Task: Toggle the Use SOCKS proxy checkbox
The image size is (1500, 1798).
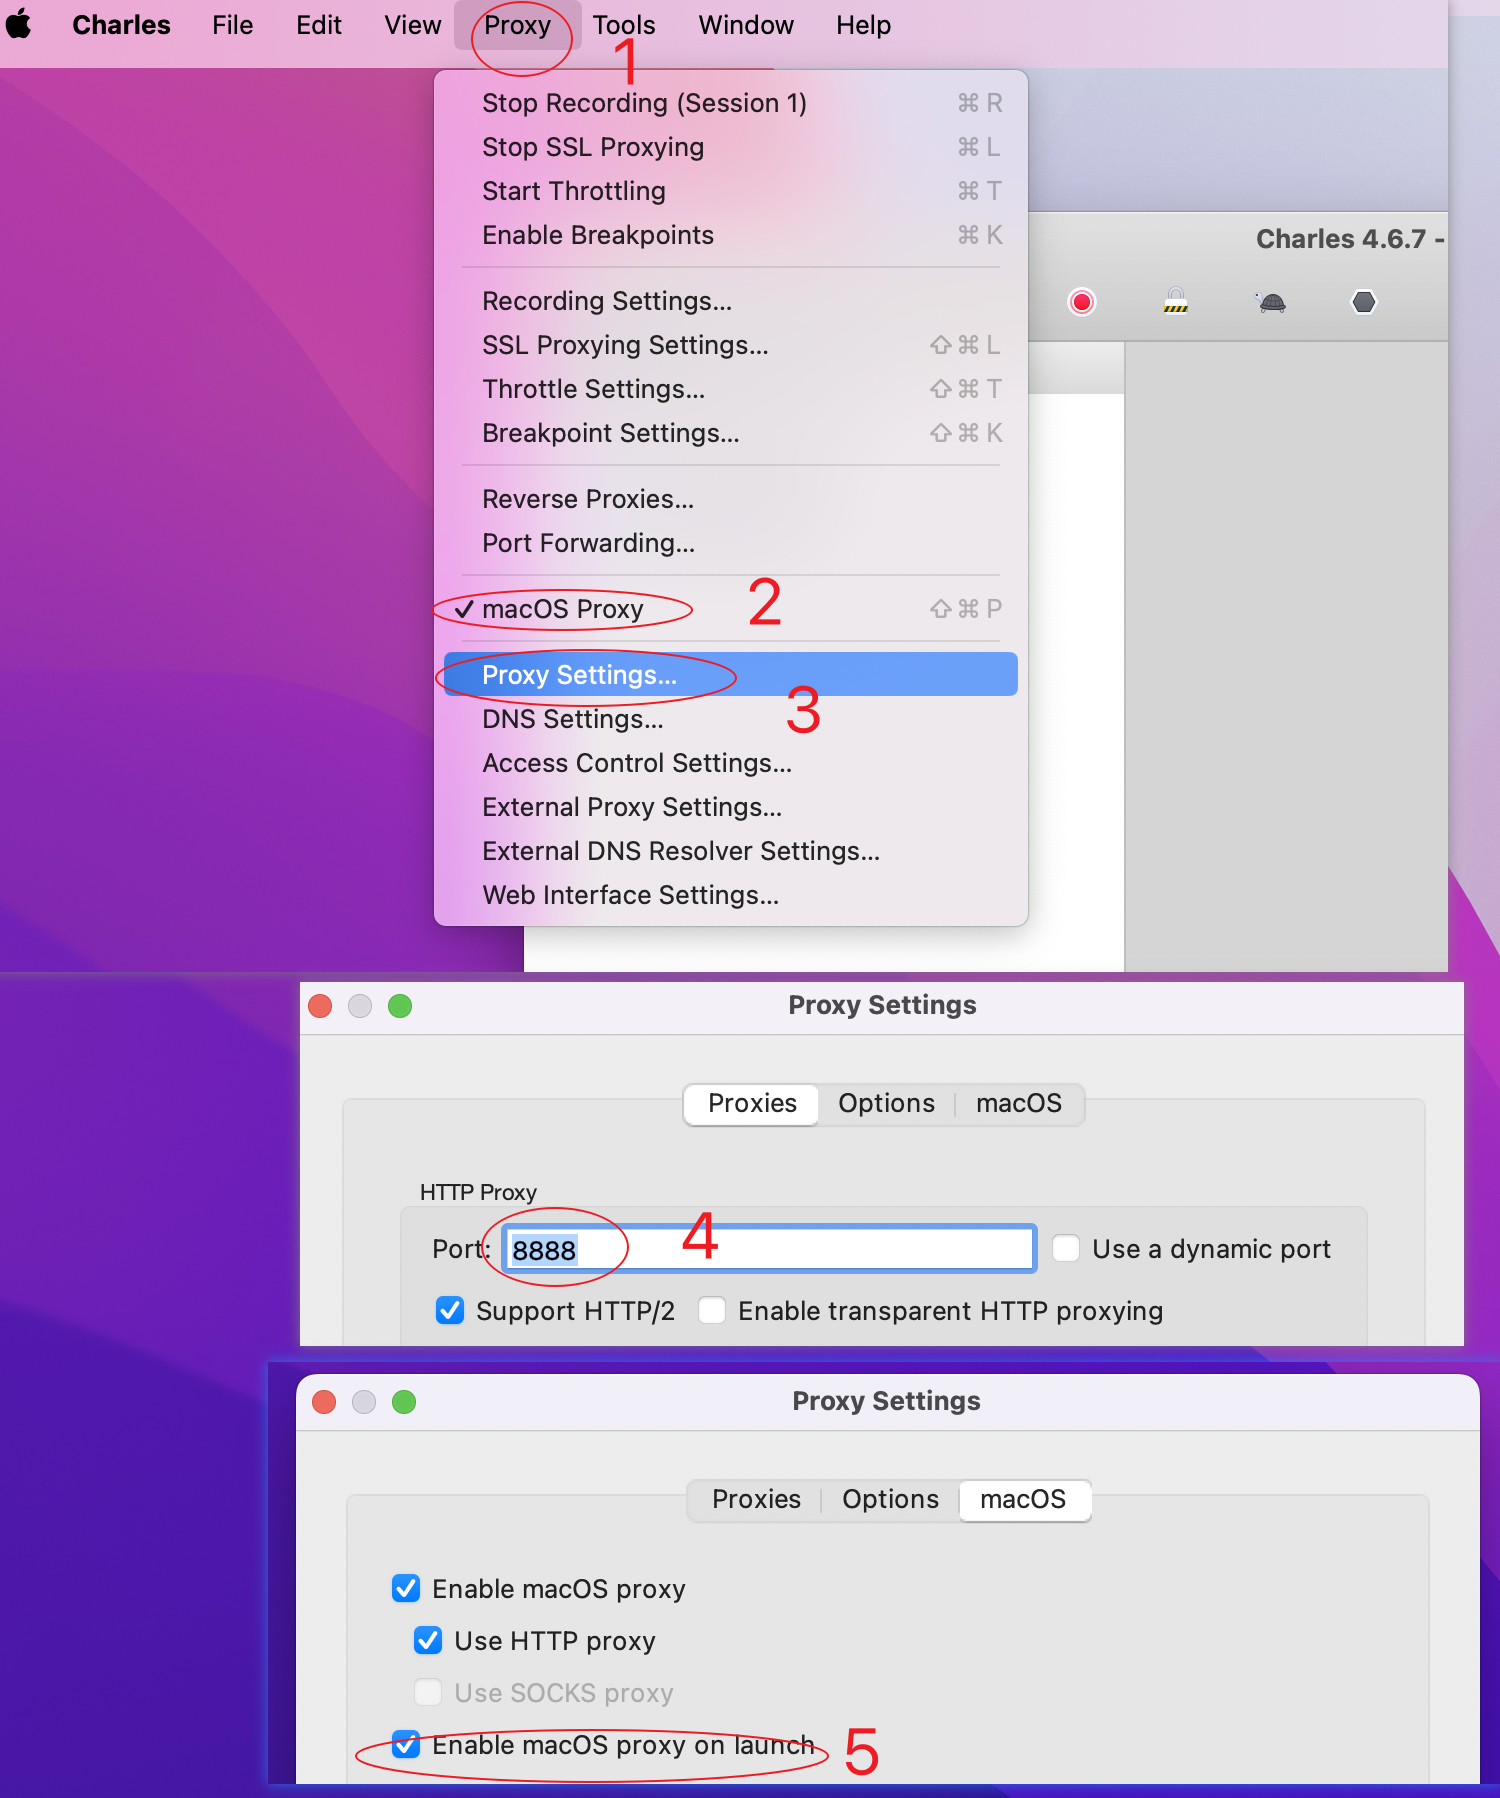Action: 428,1692
